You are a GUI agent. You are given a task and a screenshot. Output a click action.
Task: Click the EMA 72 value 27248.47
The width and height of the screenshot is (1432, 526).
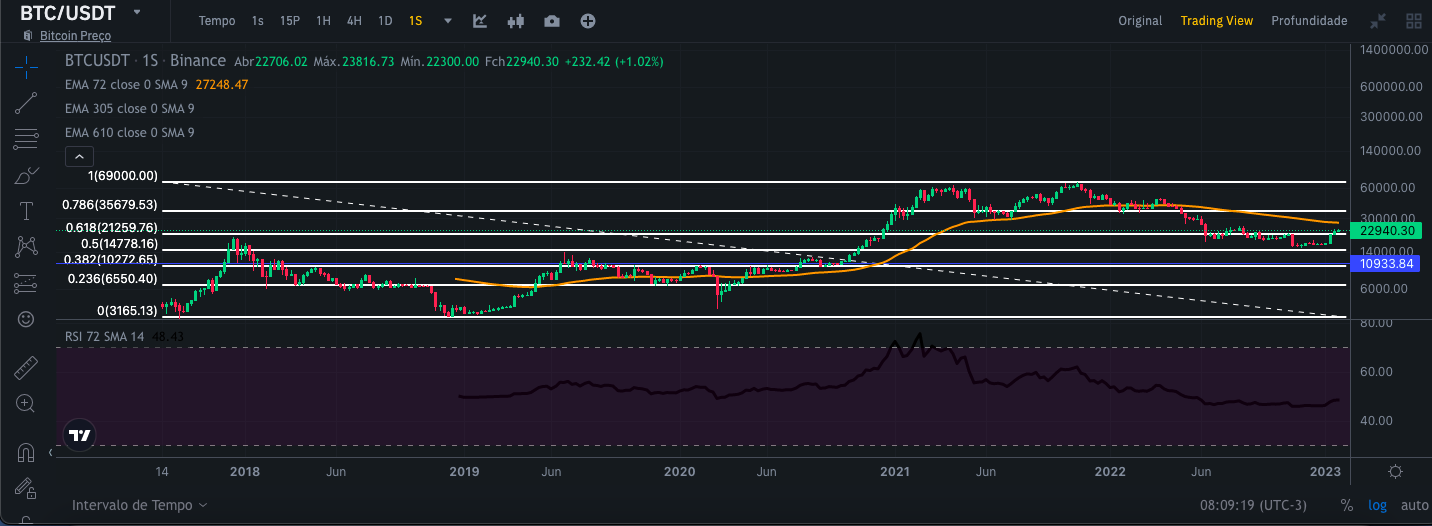222,85
